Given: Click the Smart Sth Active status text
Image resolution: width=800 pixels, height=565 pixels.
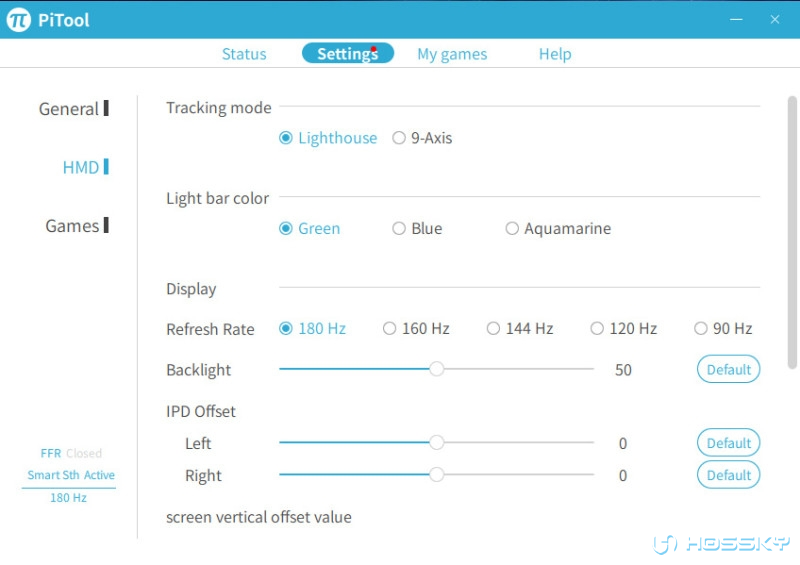Looking at the screenshot, I should pyautogui.click(x=71, y=475).
